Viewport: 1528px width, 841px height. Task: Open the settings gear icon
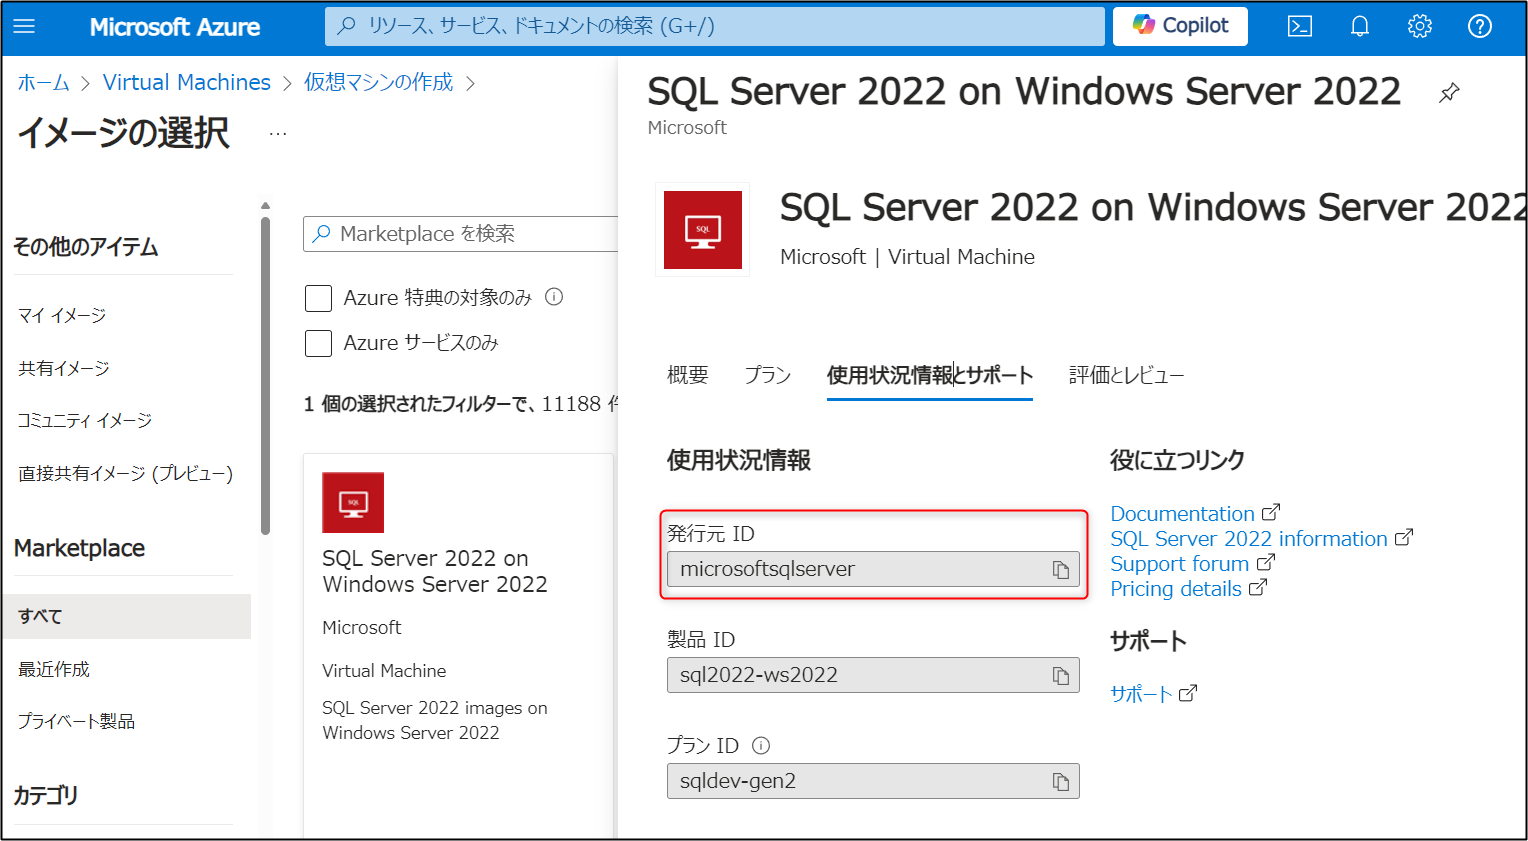pyautogui.click(x=1419, y=26)
